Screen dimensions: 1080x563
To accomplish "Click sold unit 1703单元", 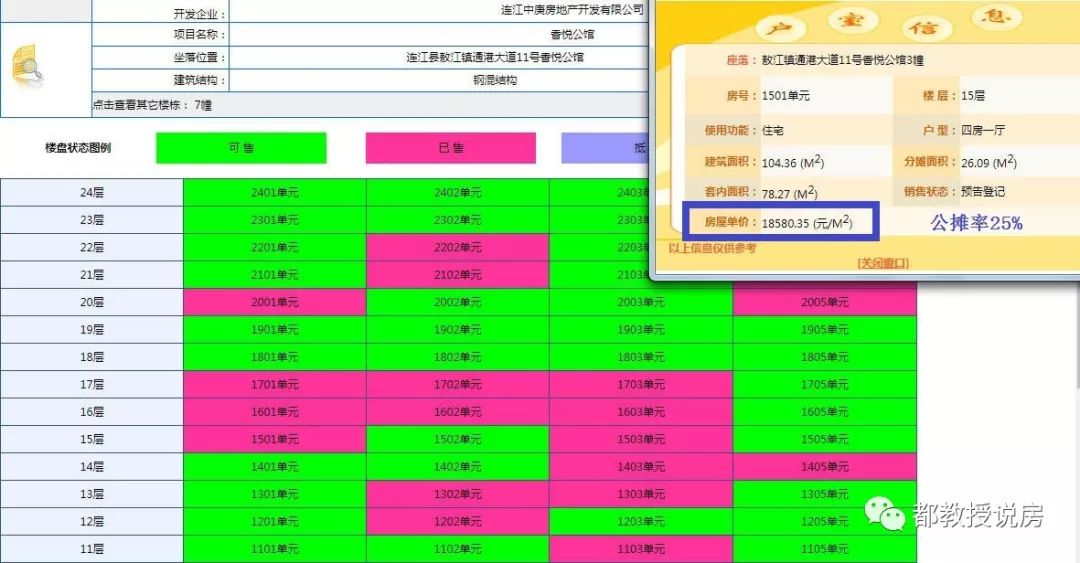I will click(641, 385).
